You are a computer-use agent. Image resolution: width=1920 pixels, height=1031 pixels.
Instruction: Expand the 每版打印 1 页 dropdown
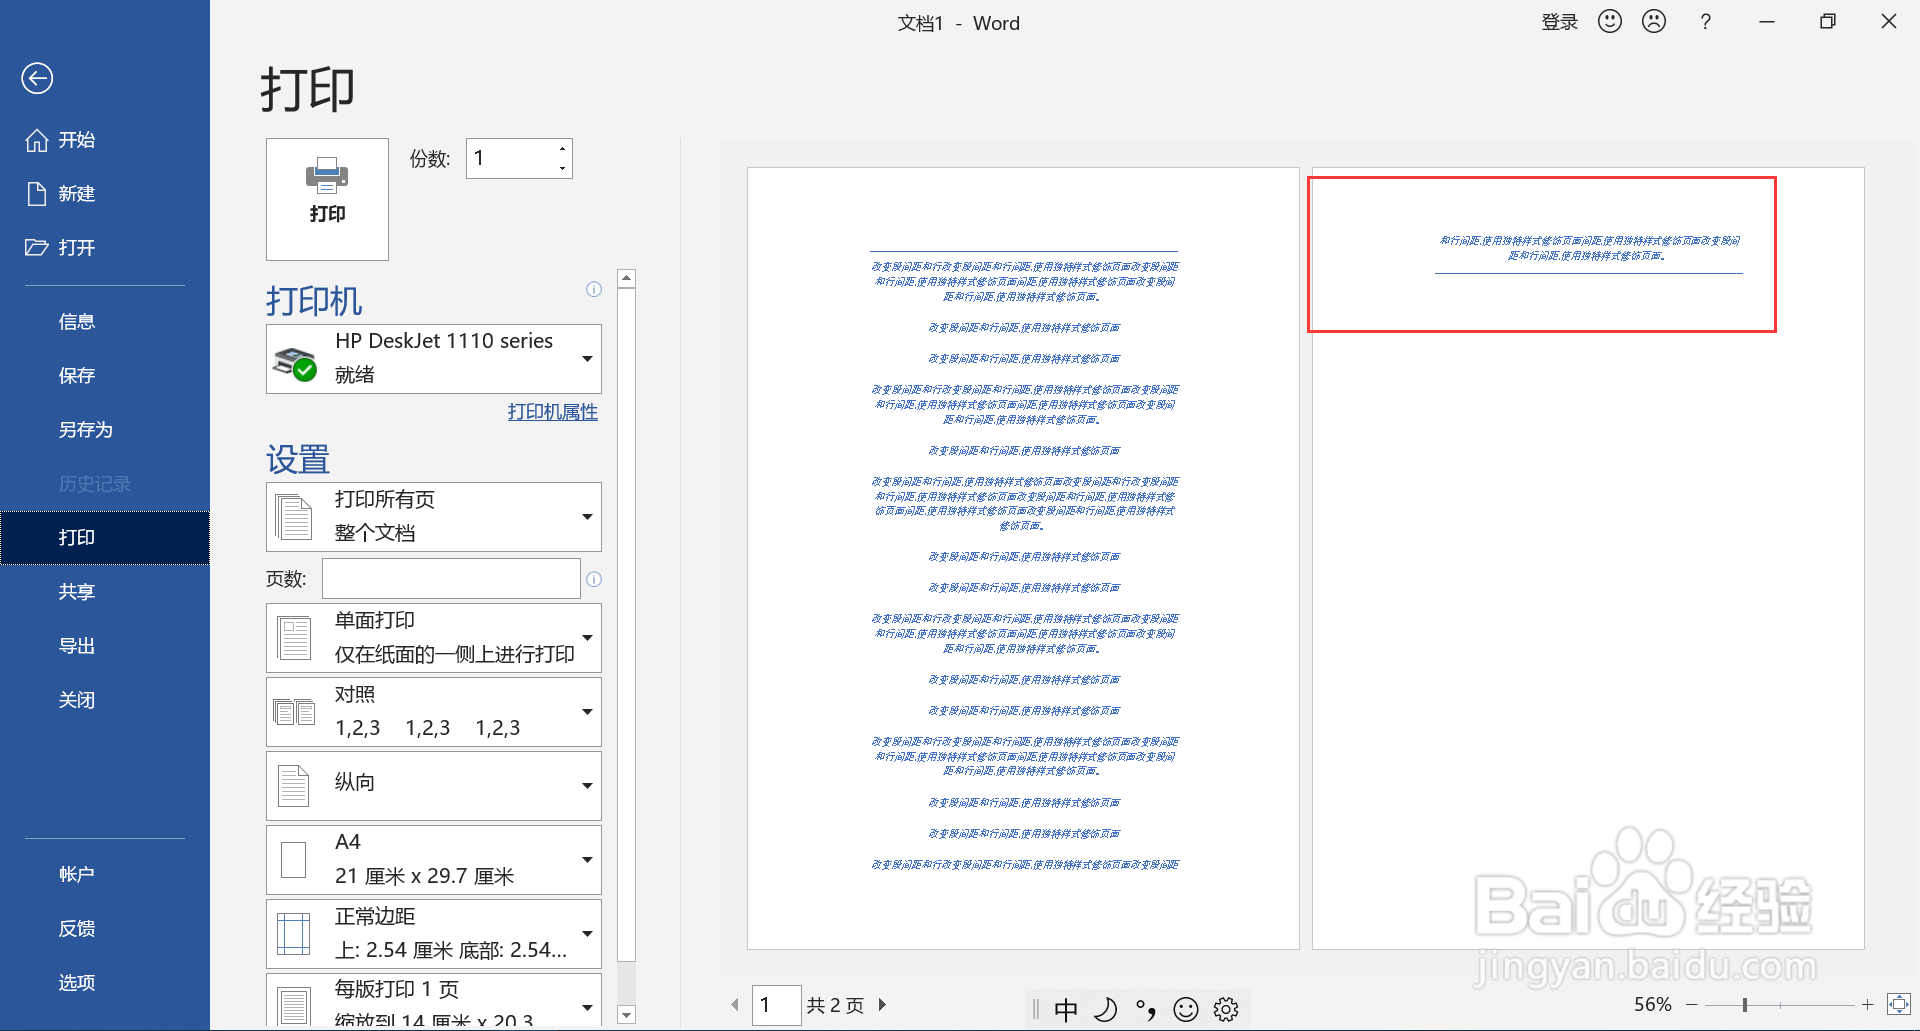click(434, 1000)
